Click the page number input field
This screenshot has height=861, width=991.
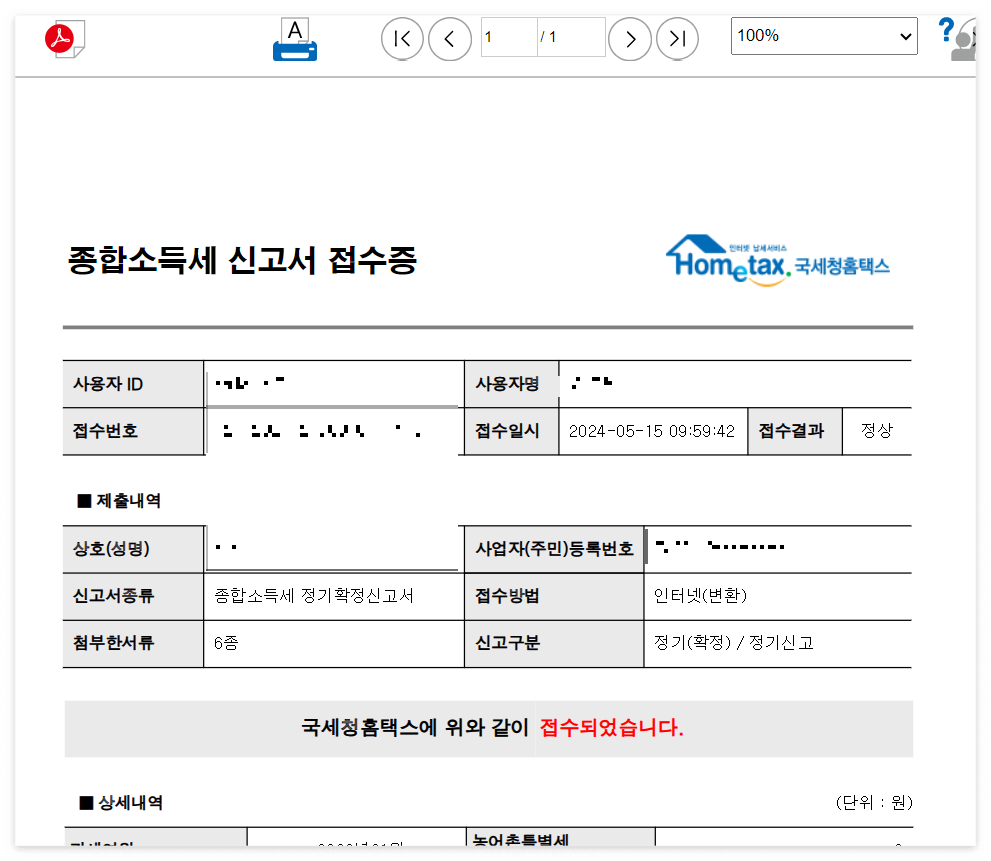510,37
